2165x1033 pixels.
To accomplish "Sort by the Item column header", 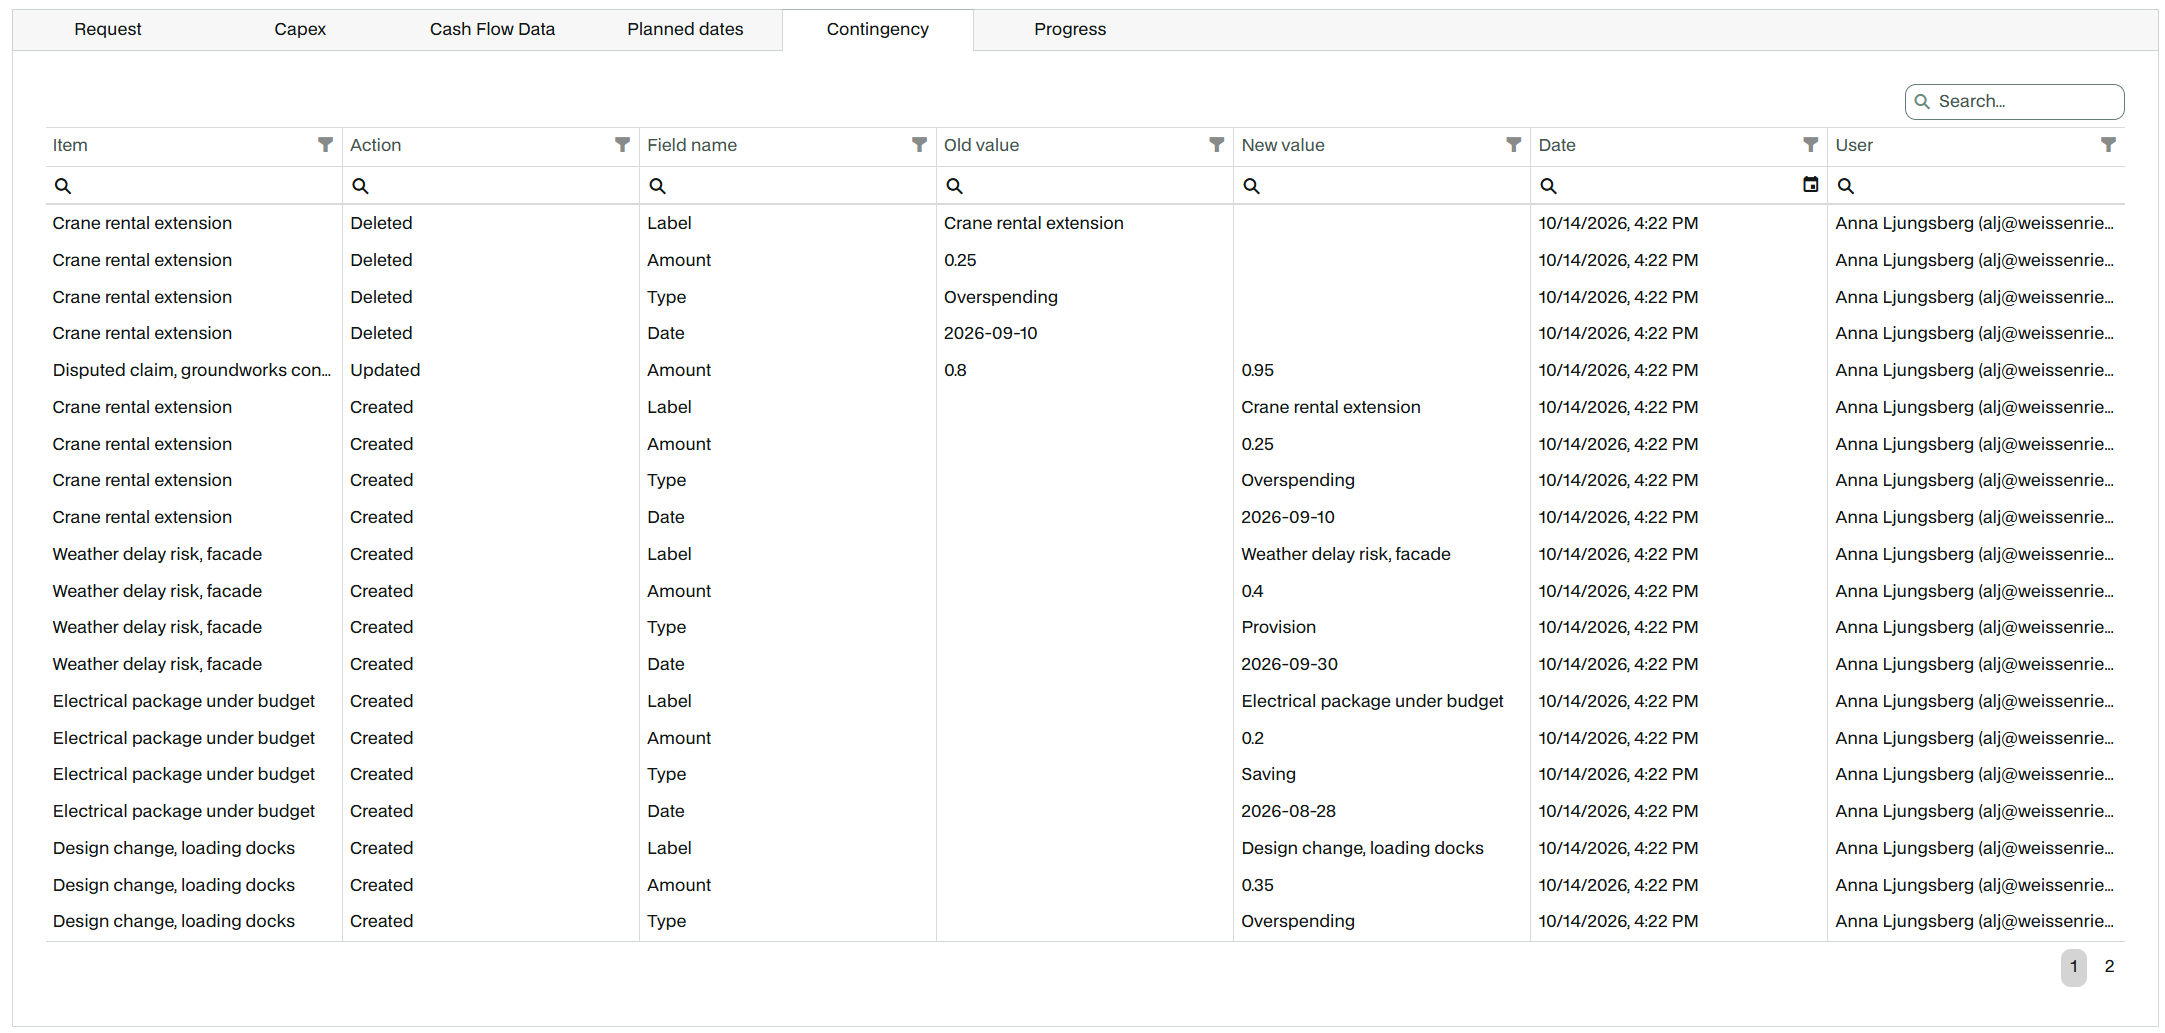I will [70, 146].
